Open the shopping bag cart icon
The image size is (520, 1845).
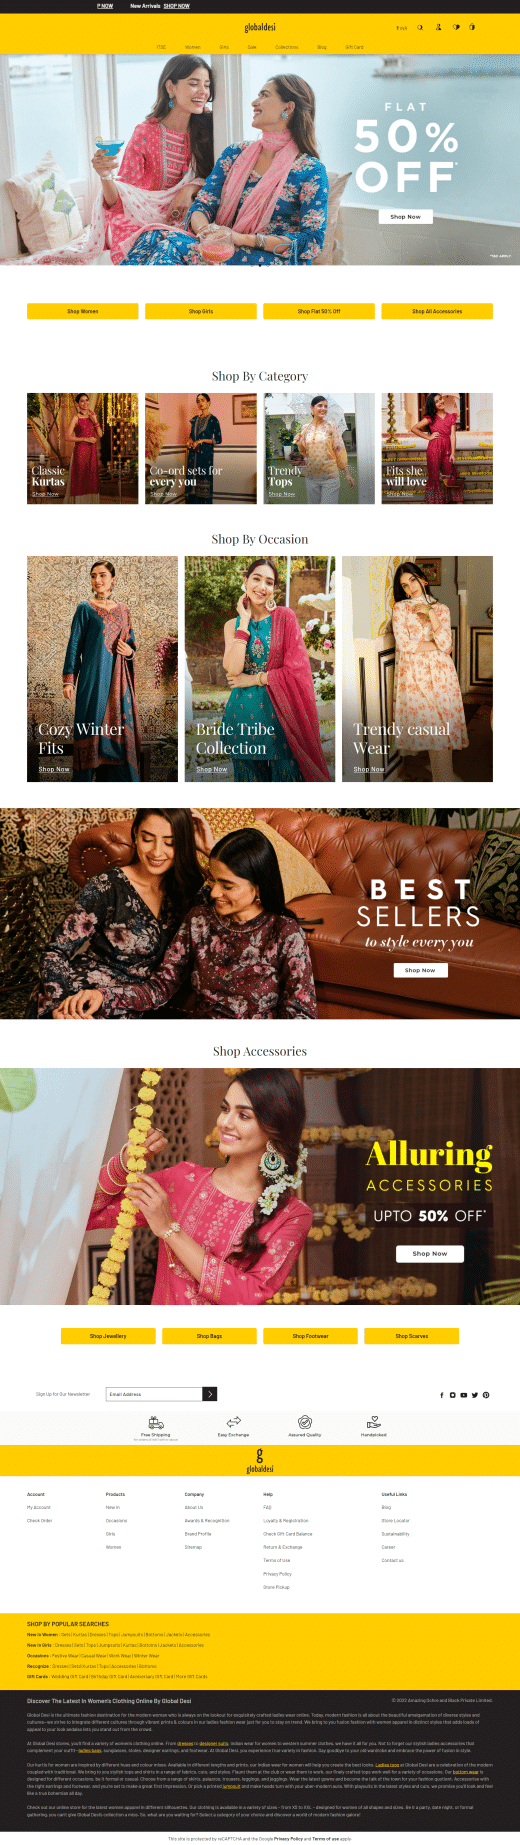click(x=473, y=28)
